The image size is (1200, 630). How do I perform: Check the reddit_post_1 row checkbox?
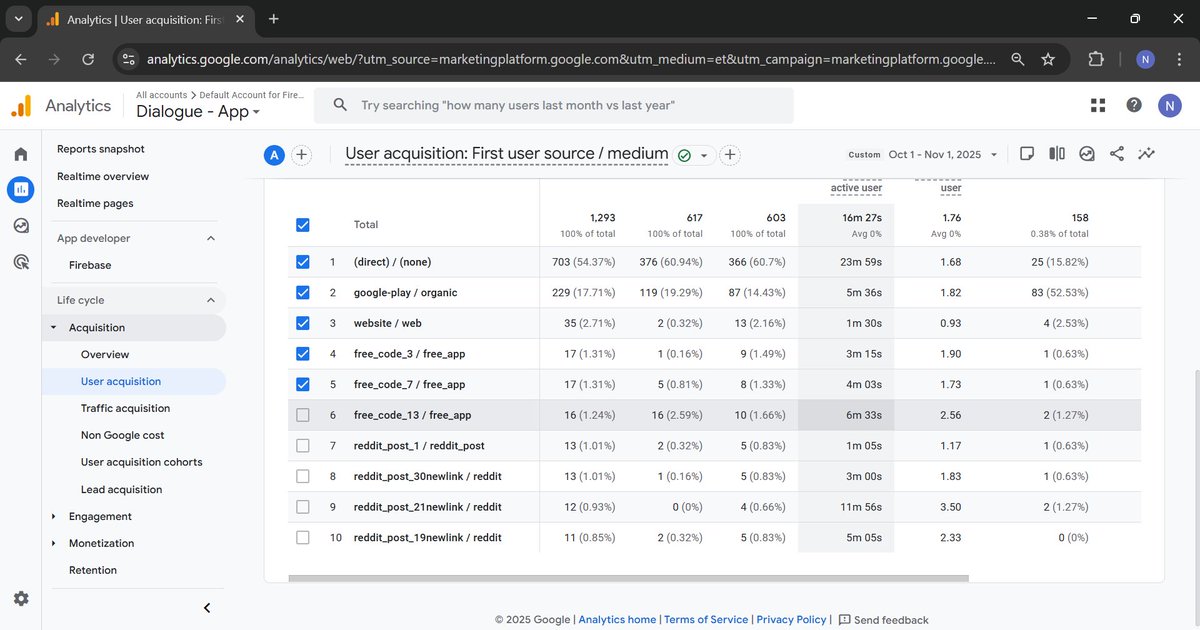302,445
